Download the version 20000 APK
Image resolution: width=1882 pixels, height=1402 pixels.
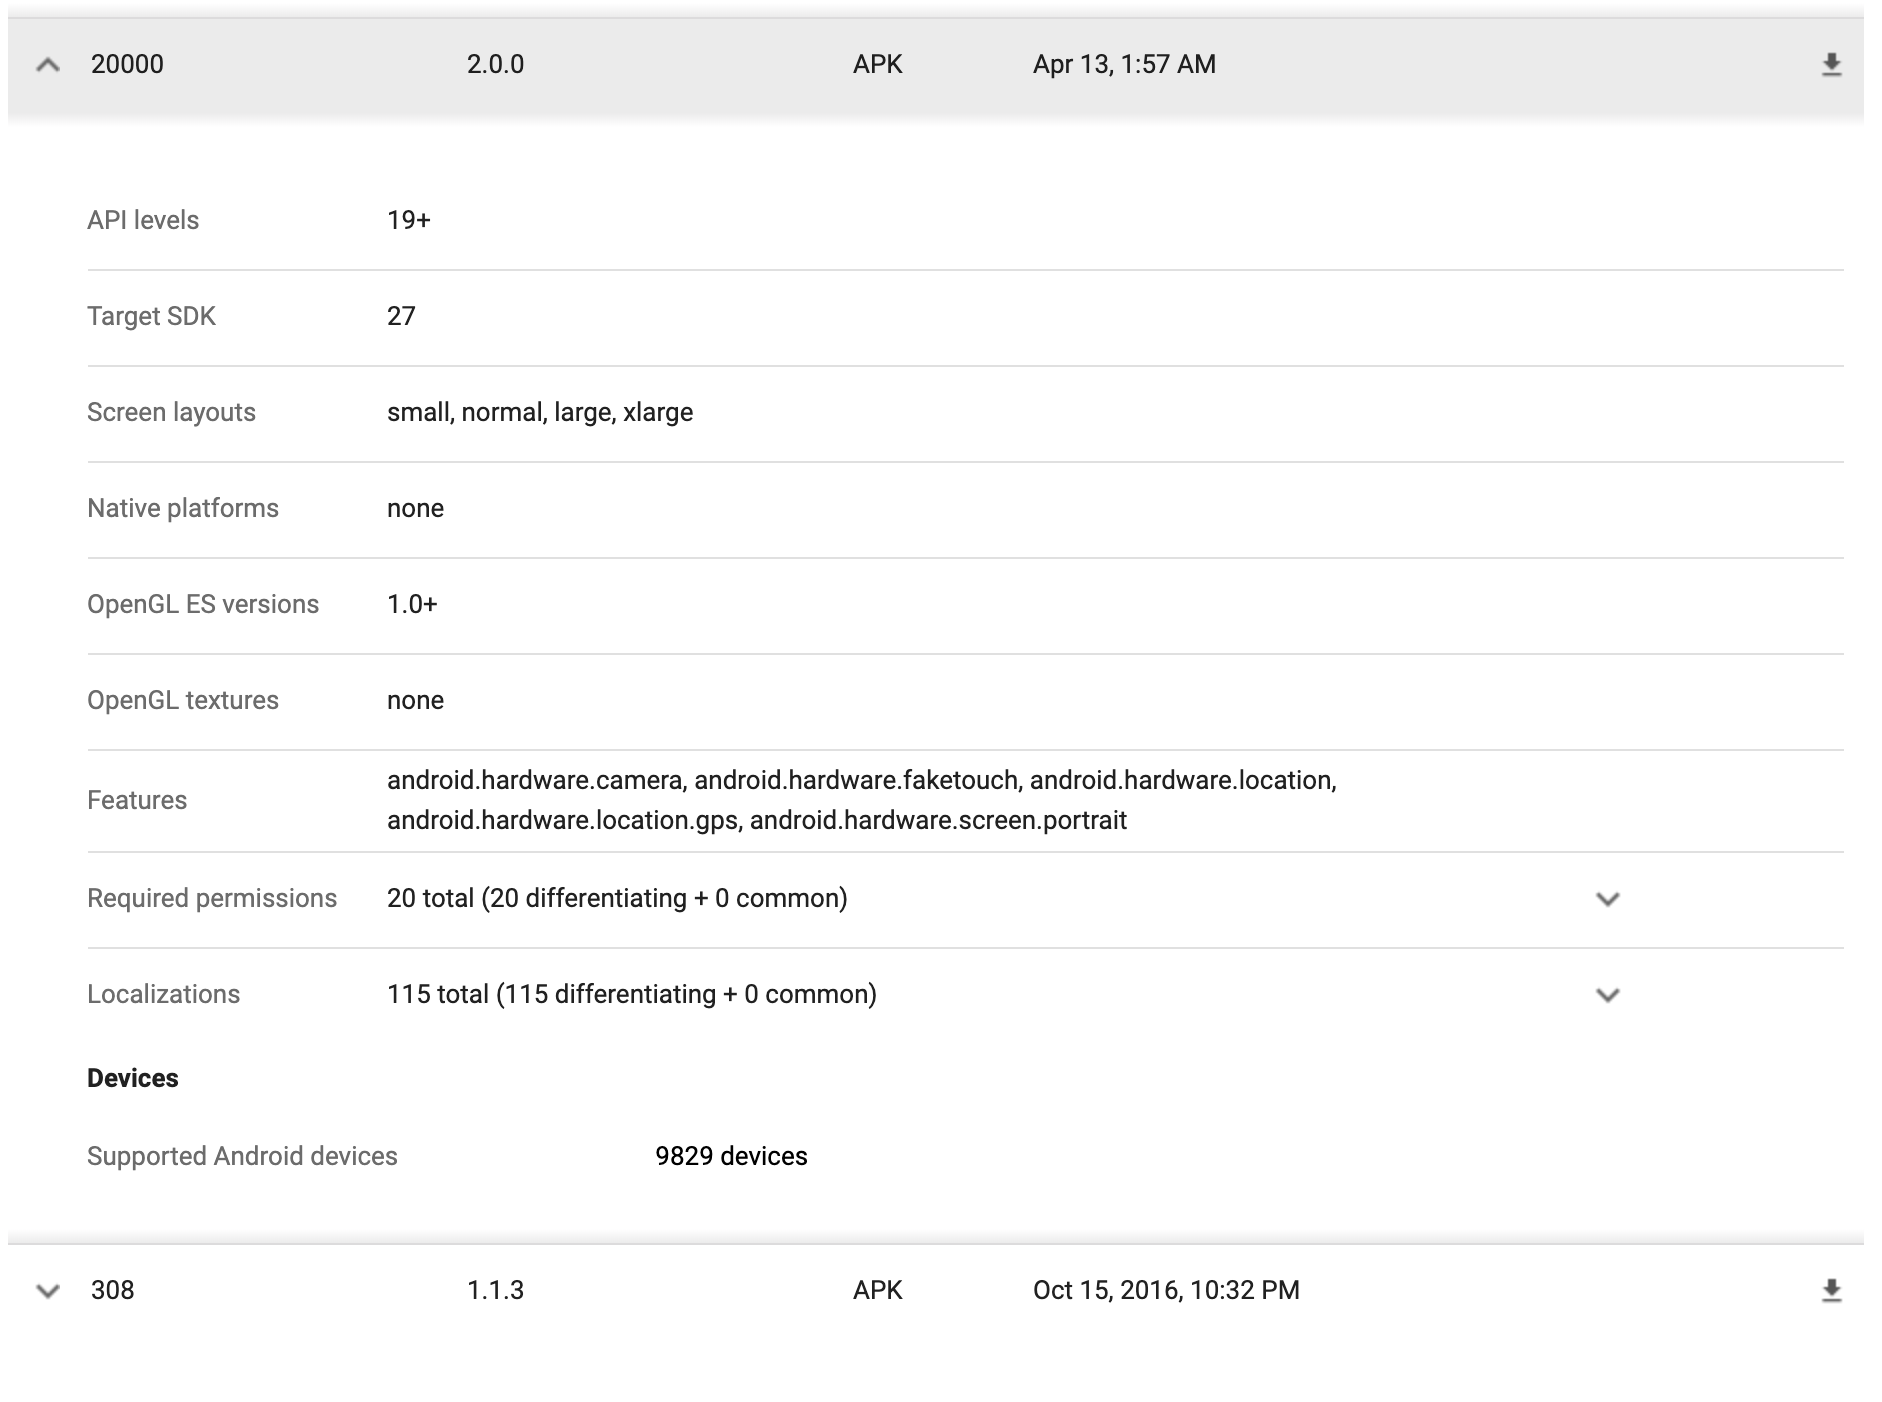[1831, 65]
